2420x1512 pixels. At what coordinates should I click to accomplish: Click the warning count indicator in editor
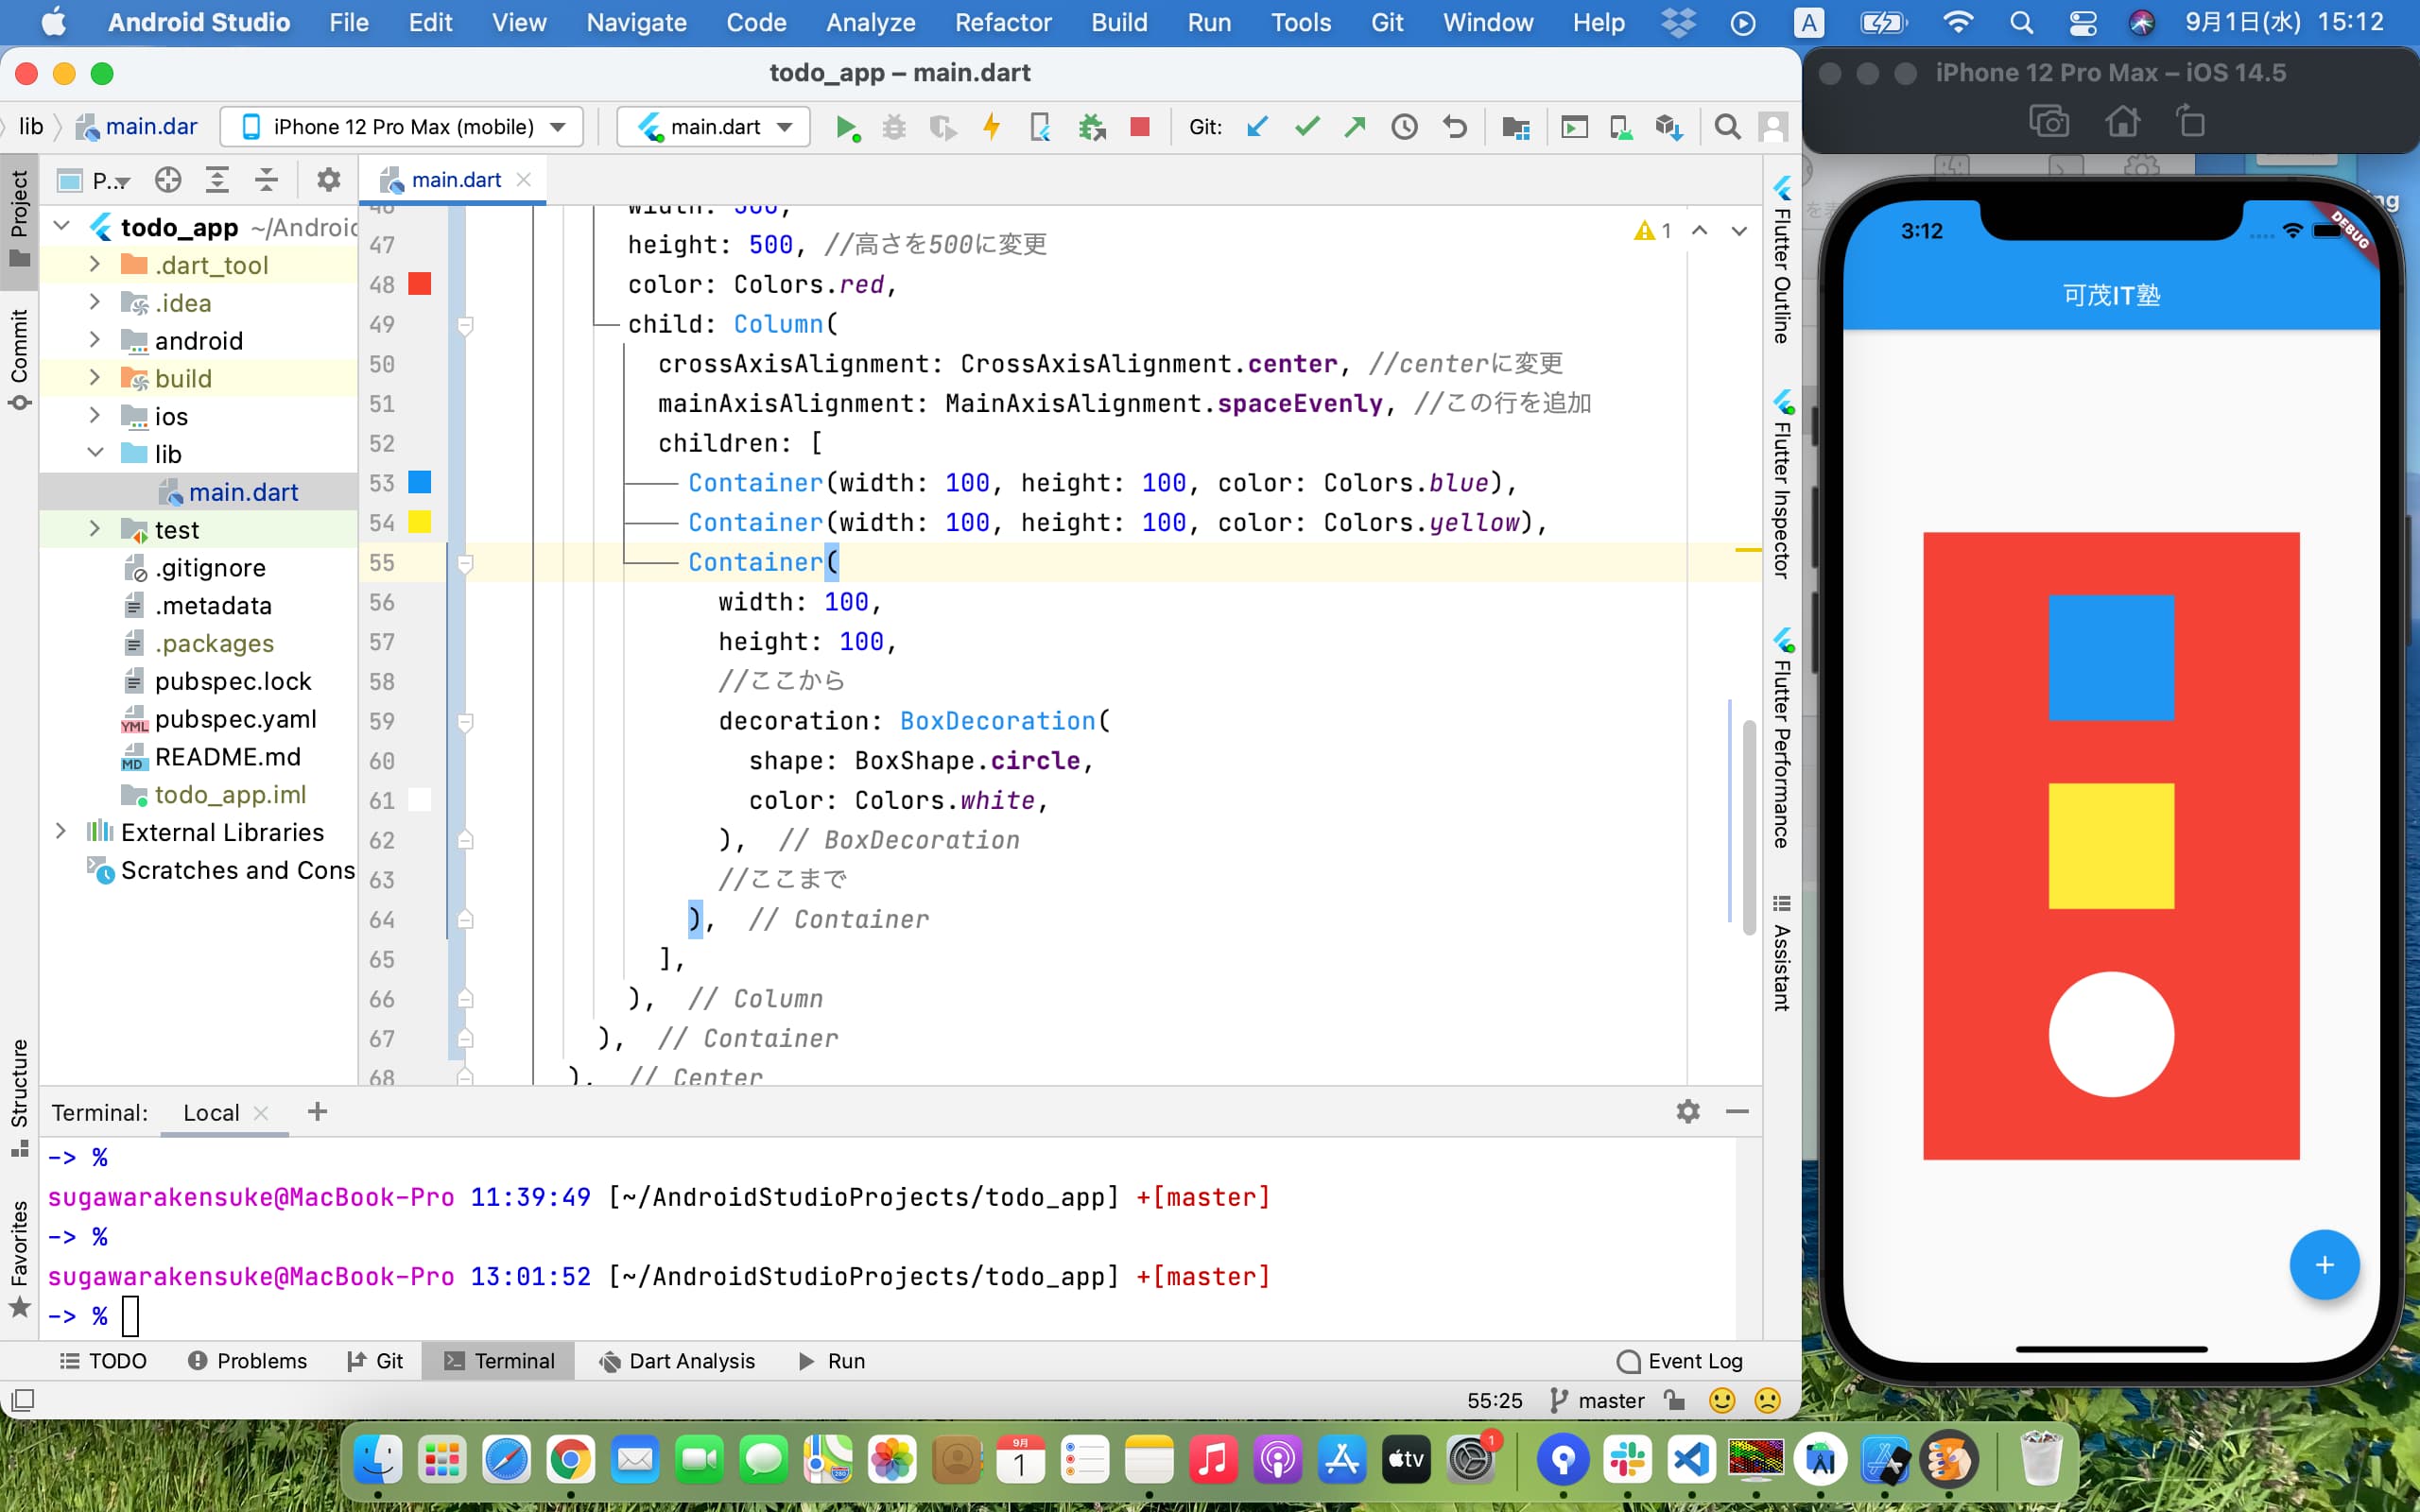pyautogui.click(x=1653, y=231)
